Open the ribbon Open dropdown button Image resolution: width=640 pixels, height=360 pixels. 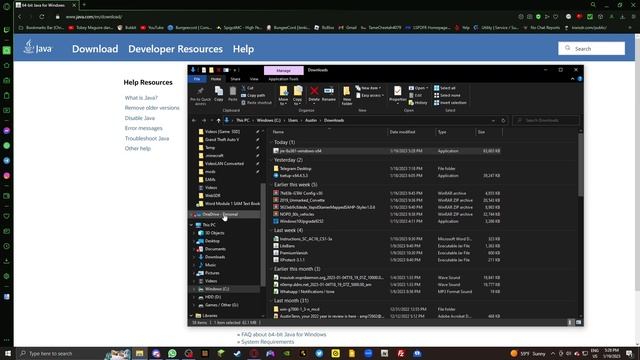(418, 88)
